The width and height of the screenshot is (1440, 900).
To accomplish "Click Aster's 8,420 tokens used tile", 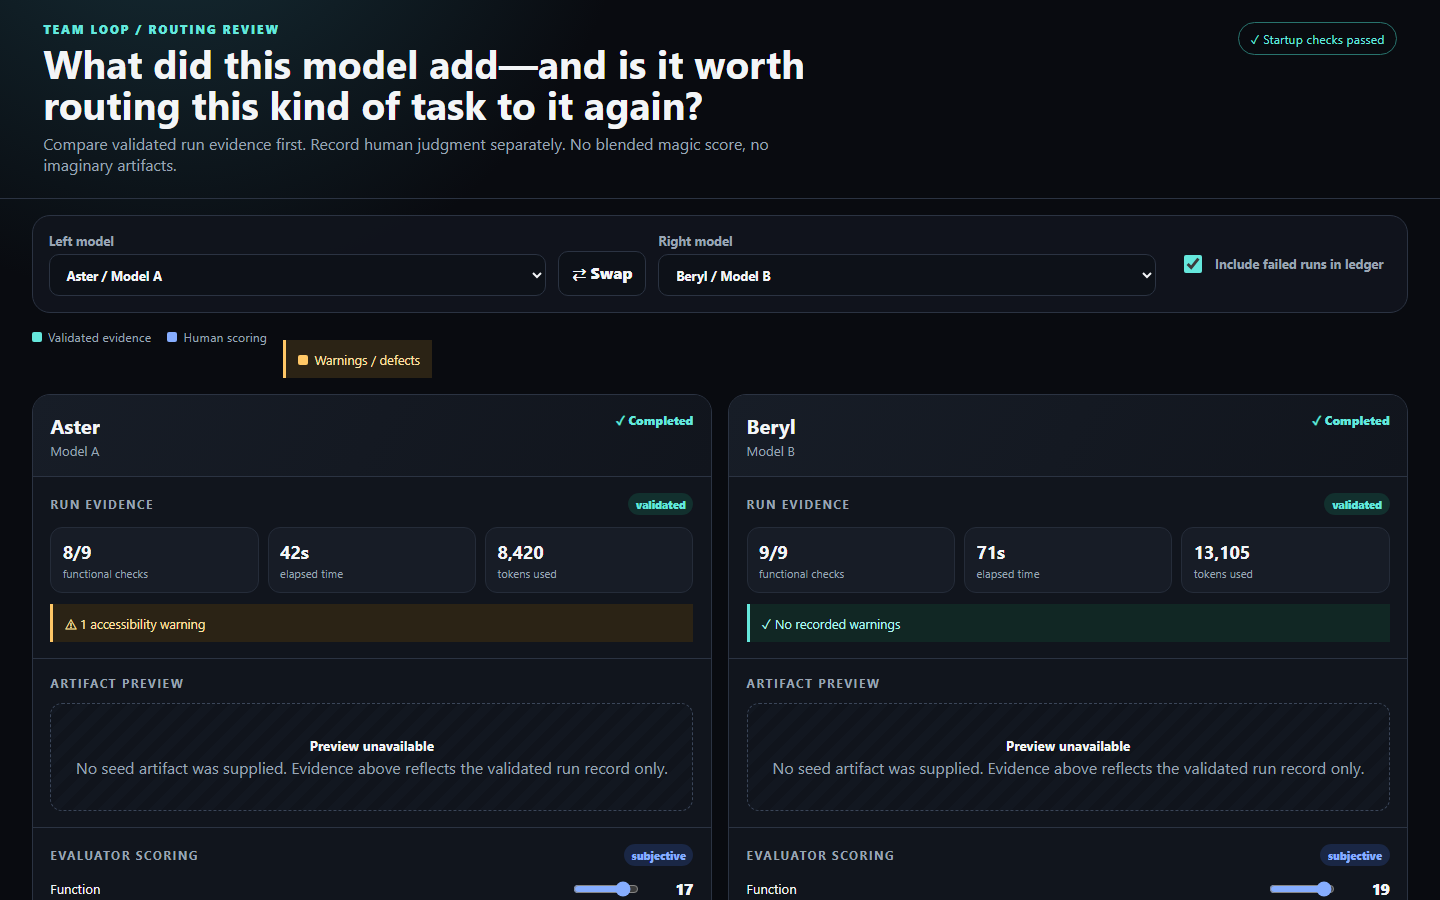I will [589, 560].
